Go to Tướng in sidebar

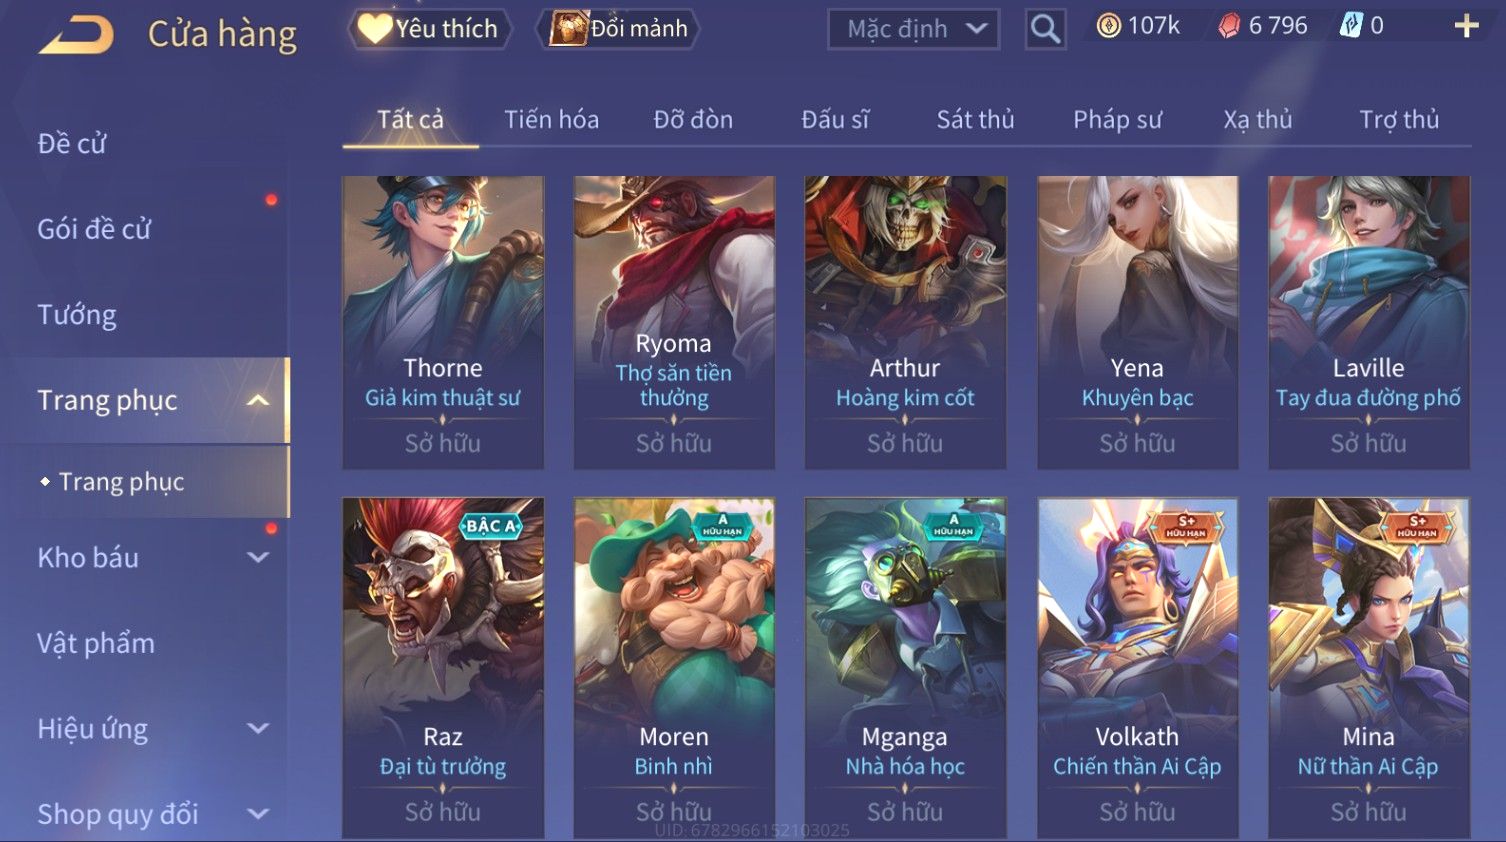(x=77, y=315)
